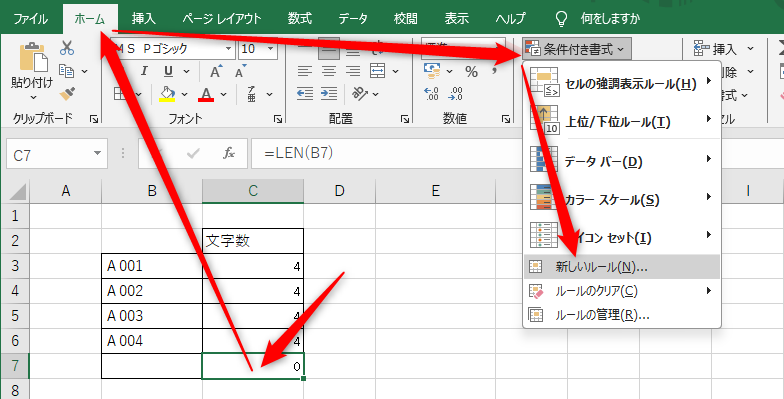The image size is (784, 399).
Task: Decrease indent
Action: [304, 94]
